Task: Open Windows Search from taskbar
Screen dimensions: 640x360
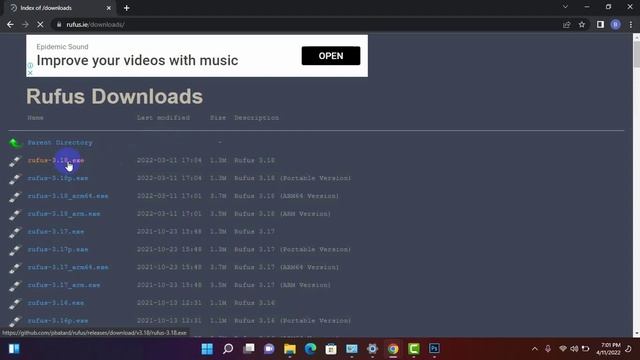Action: click(228, 349)
